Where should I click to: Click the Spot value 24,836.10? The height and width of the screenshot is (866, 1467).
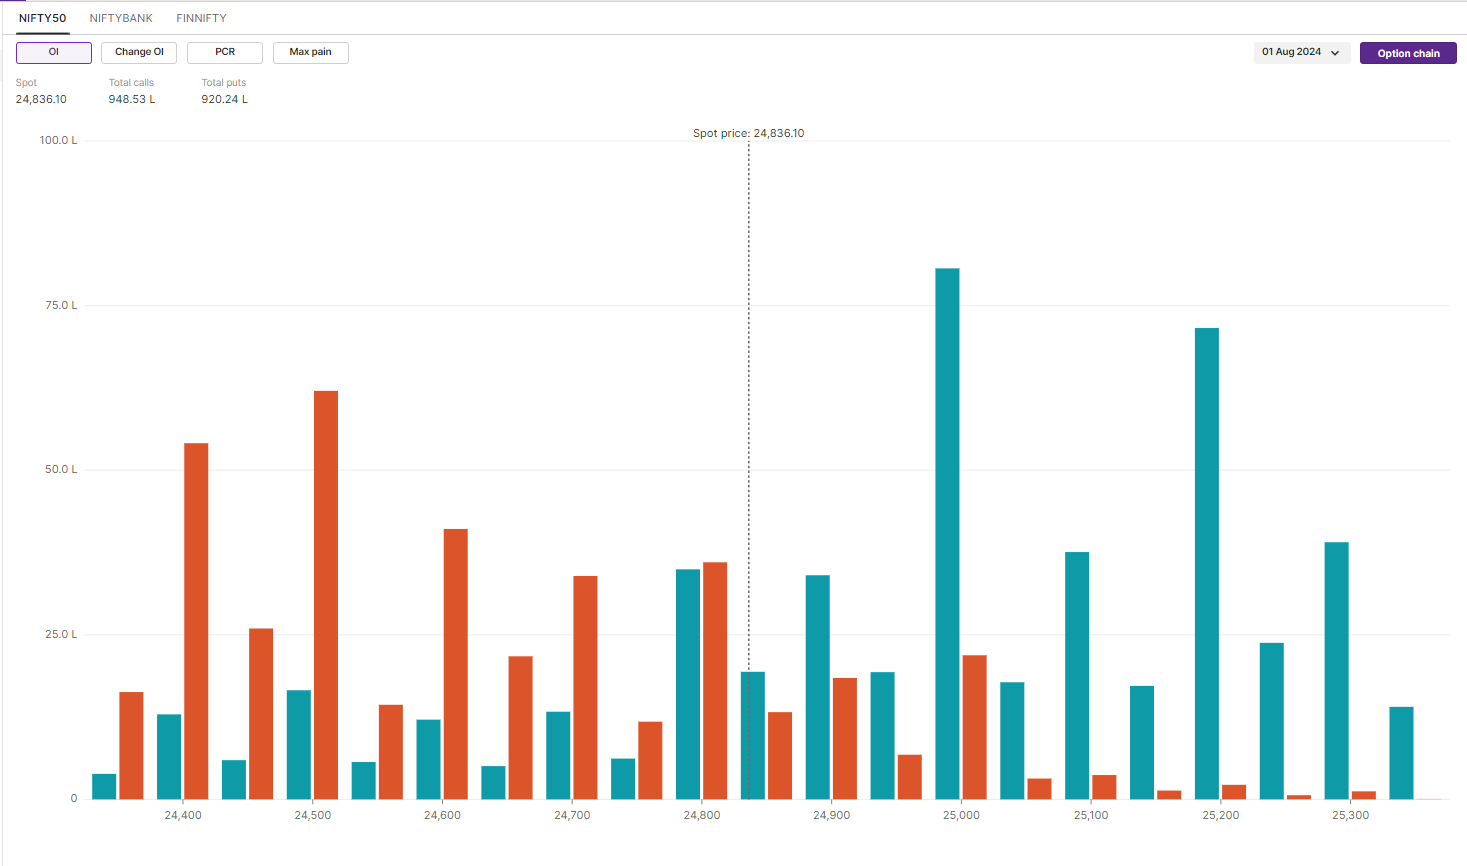click(41, 99)
